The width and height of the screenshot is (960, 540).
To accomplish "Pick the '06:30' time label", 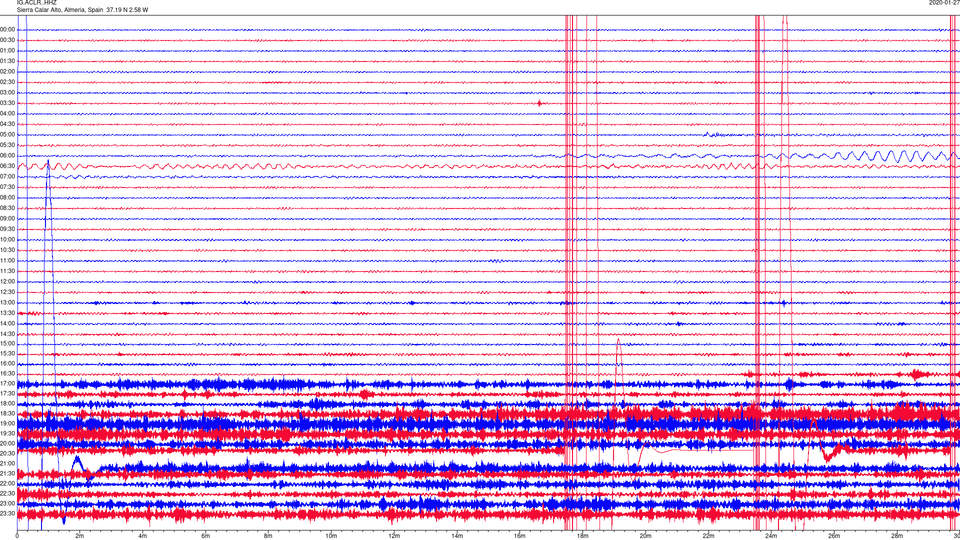I will tap(7, 166).
